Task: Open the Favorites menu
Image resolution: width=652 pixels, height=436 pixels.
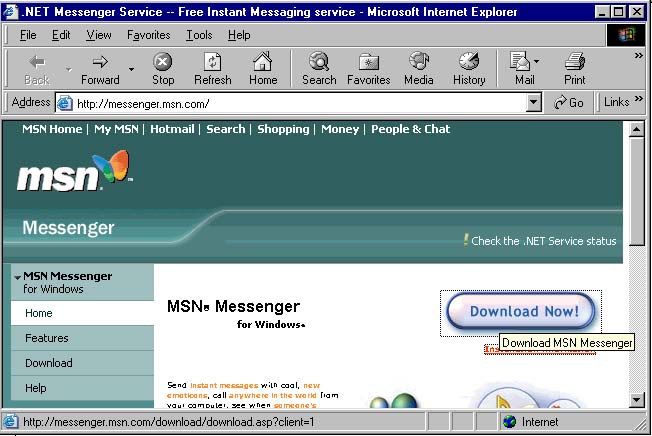Action: (148, 35)
